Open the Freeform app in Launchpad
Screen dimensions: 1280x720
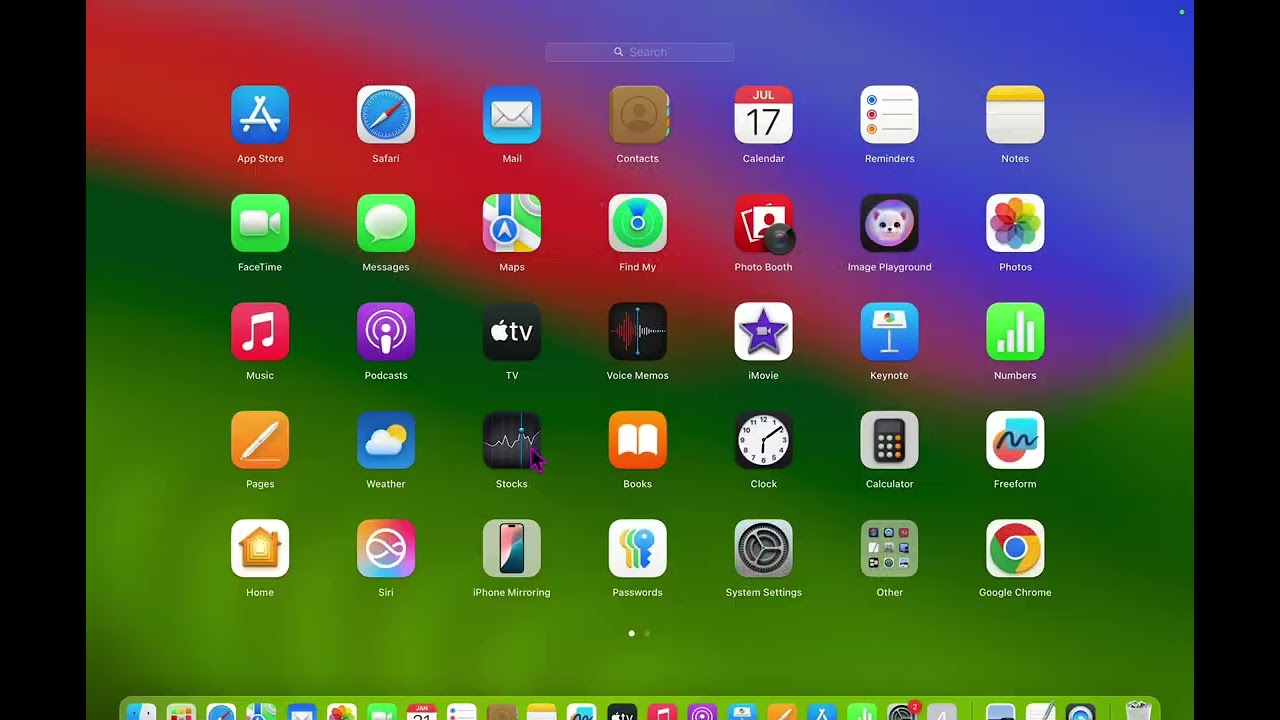click(1015, 440)
